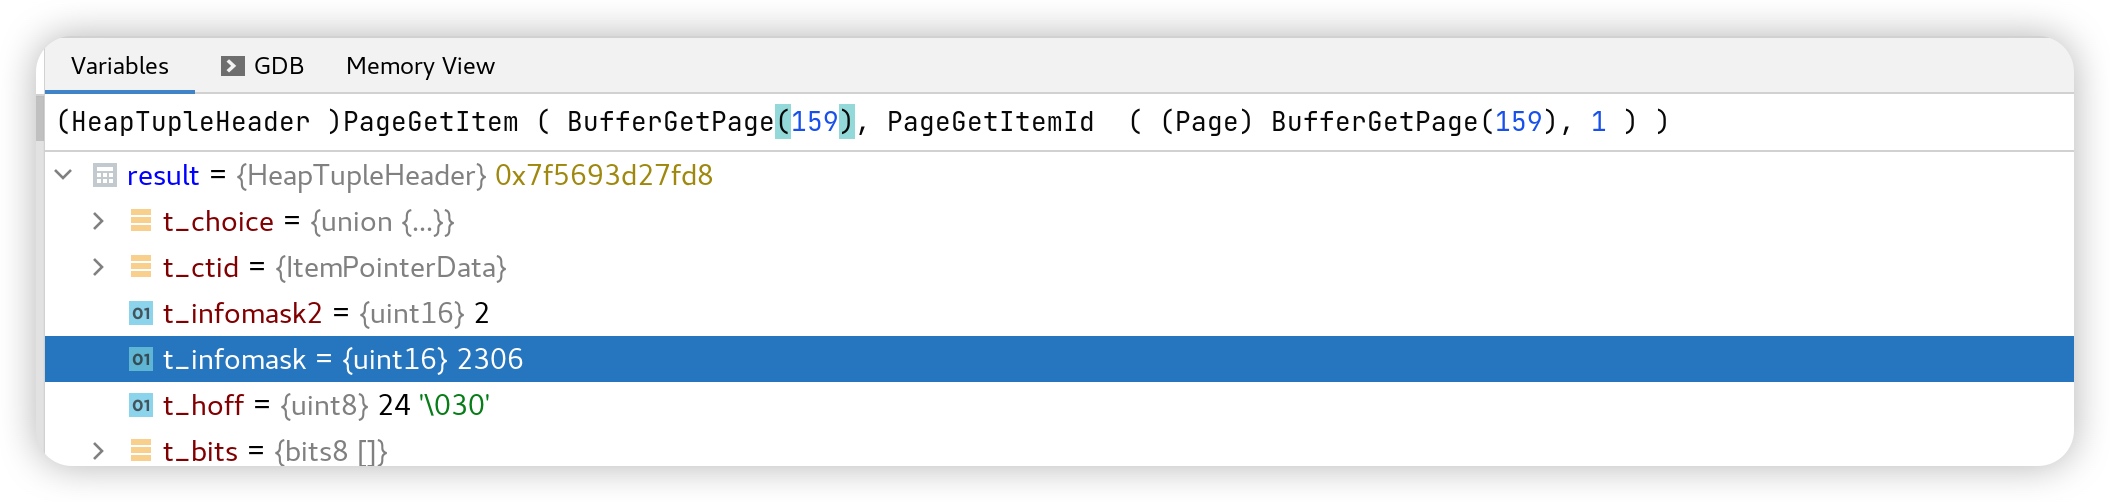Switch to the Memory View tab

click(x=420, y=66)
